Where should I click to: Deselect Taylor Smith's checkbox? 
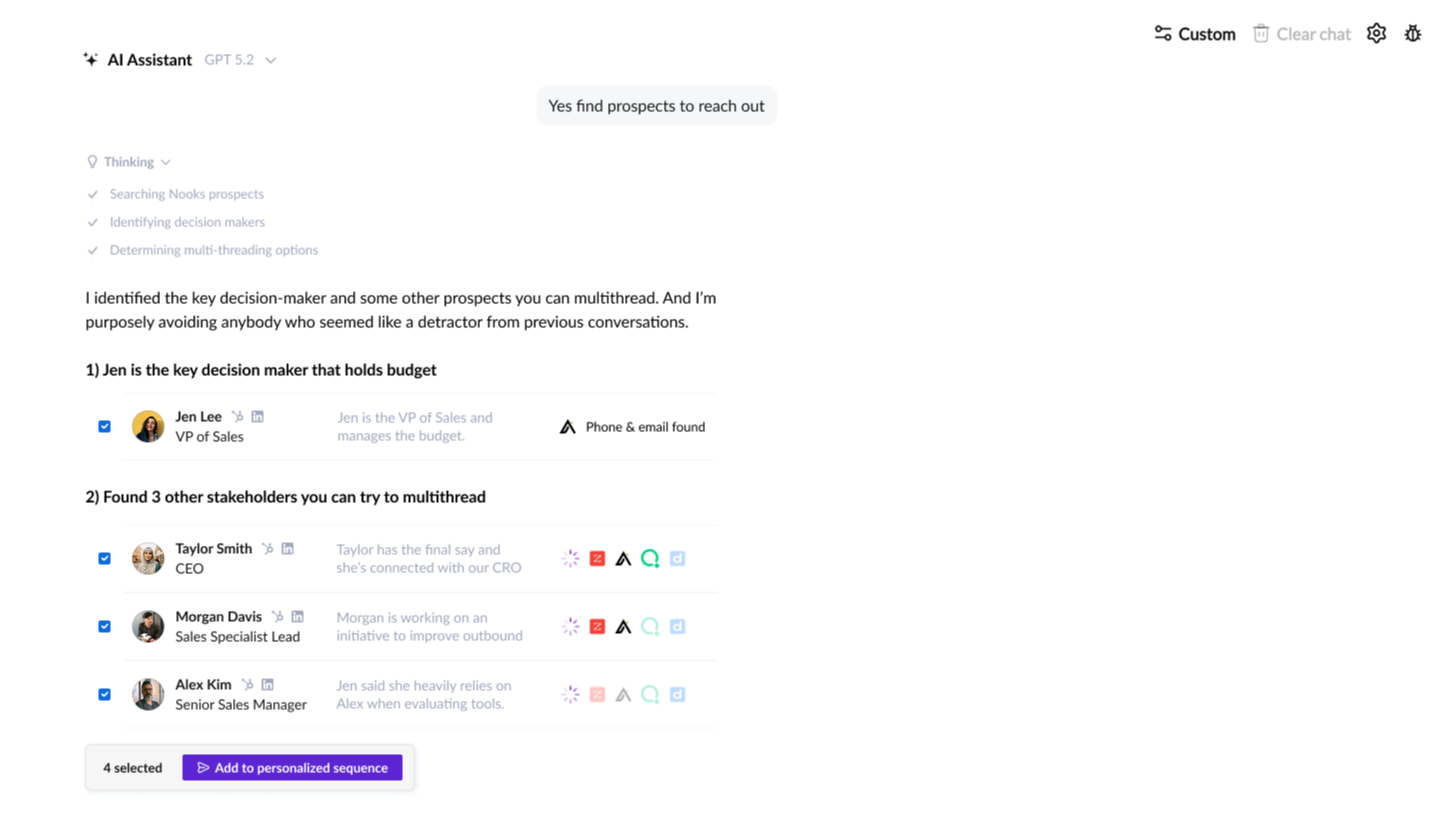click(x=104, y=559)
